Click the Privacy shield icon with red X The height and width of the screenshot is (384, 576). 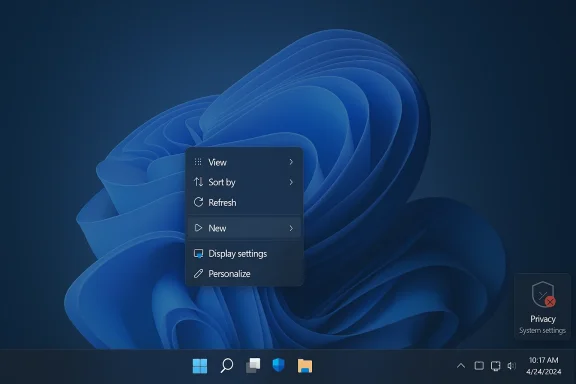coord(543,294)
